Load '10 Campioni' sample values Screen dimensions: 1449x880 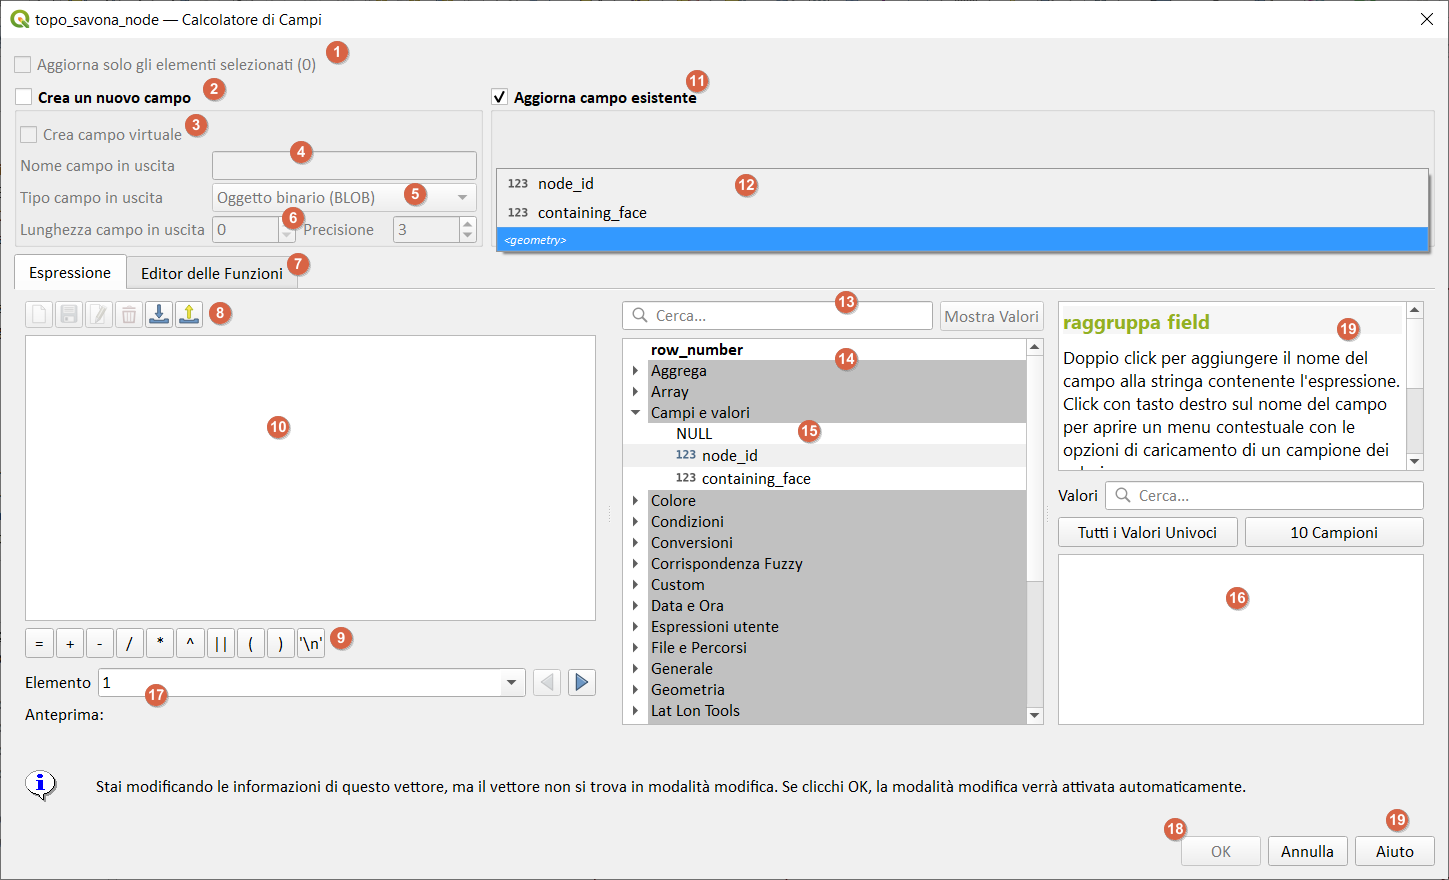1334,532
